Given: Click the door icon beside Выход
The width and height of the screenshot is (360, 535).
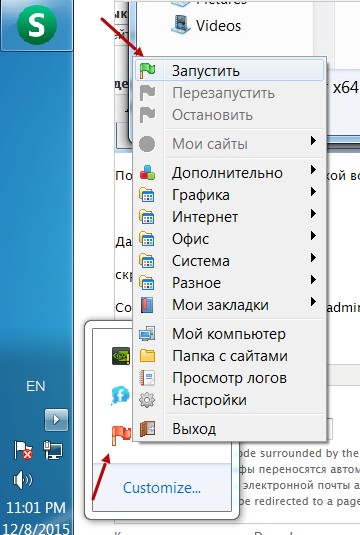Looking at the screenshot, I should click(x=147, y=429).
